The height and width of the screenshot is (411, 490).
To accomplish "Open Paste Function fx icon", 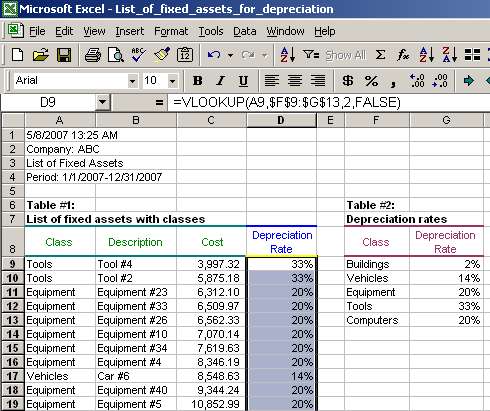I will coord(403,55).
